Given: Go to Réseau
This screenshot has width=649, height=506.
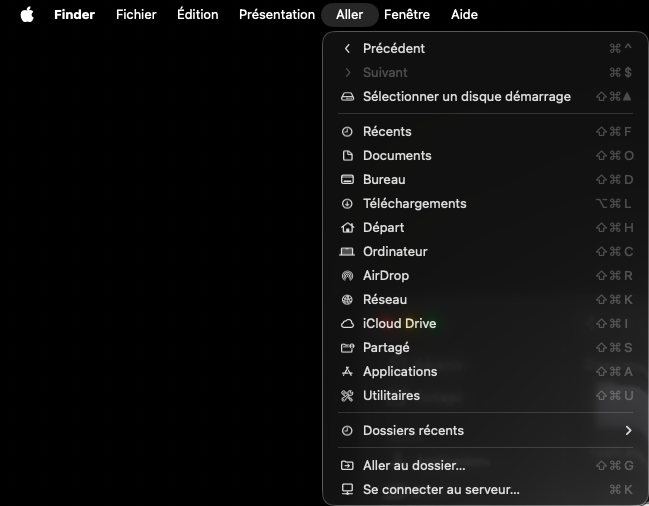Looking at the screenshot, I should point(485,300).
